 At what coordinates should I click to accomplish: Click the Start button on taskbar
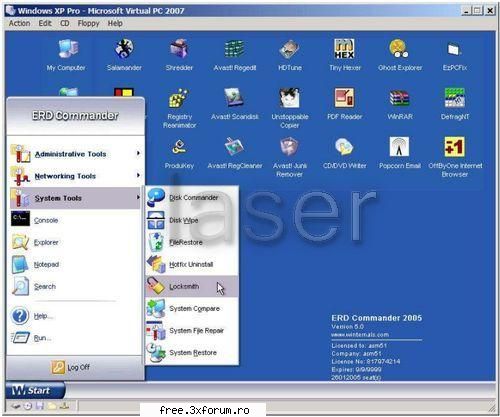click(x=35, y=390)
